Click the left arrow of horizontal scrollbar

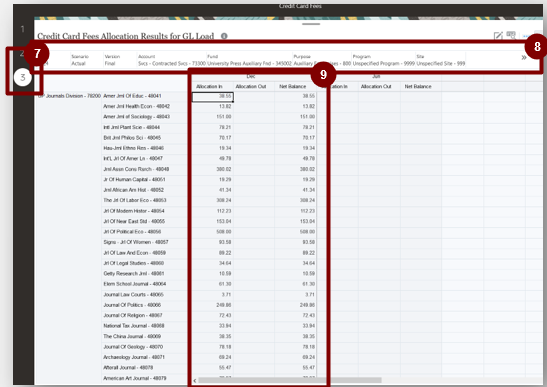tap(195, 380)
